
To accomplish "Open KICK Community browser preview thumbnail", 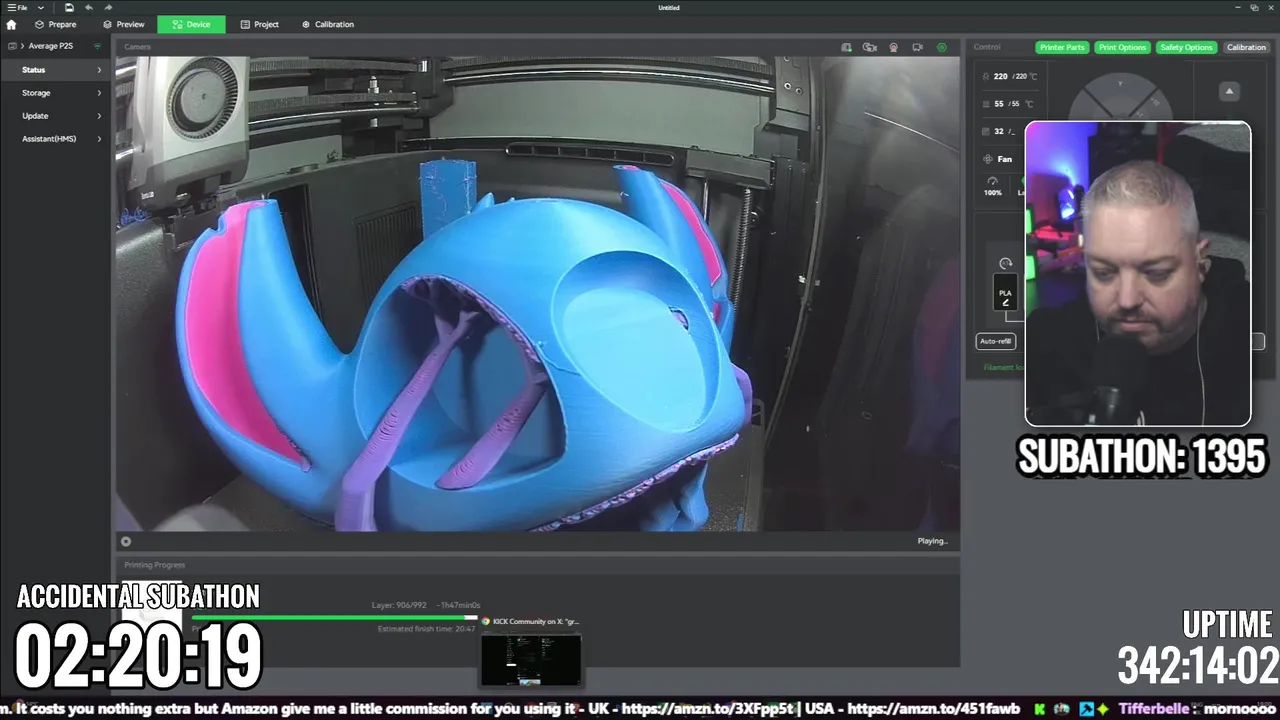I will (531, 660).
